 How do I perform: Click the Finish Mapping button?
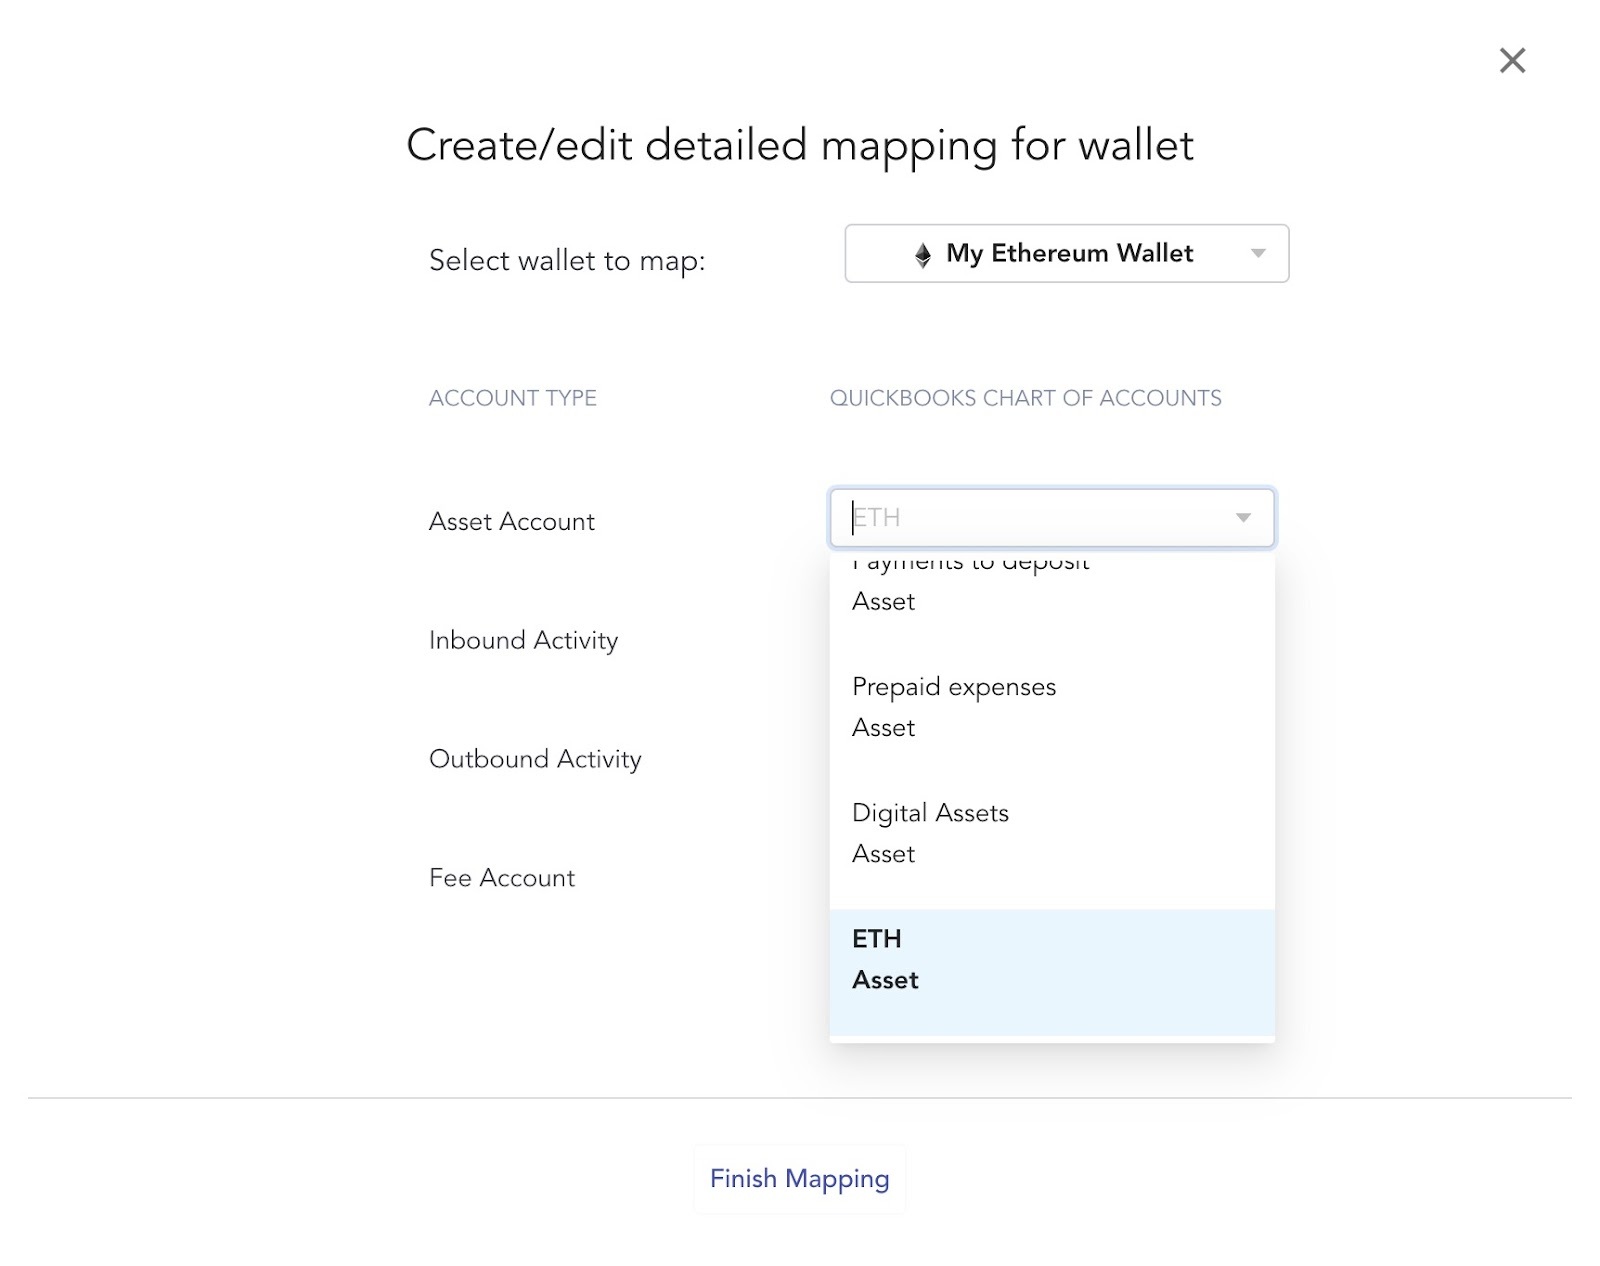[x=799, y=1179]
